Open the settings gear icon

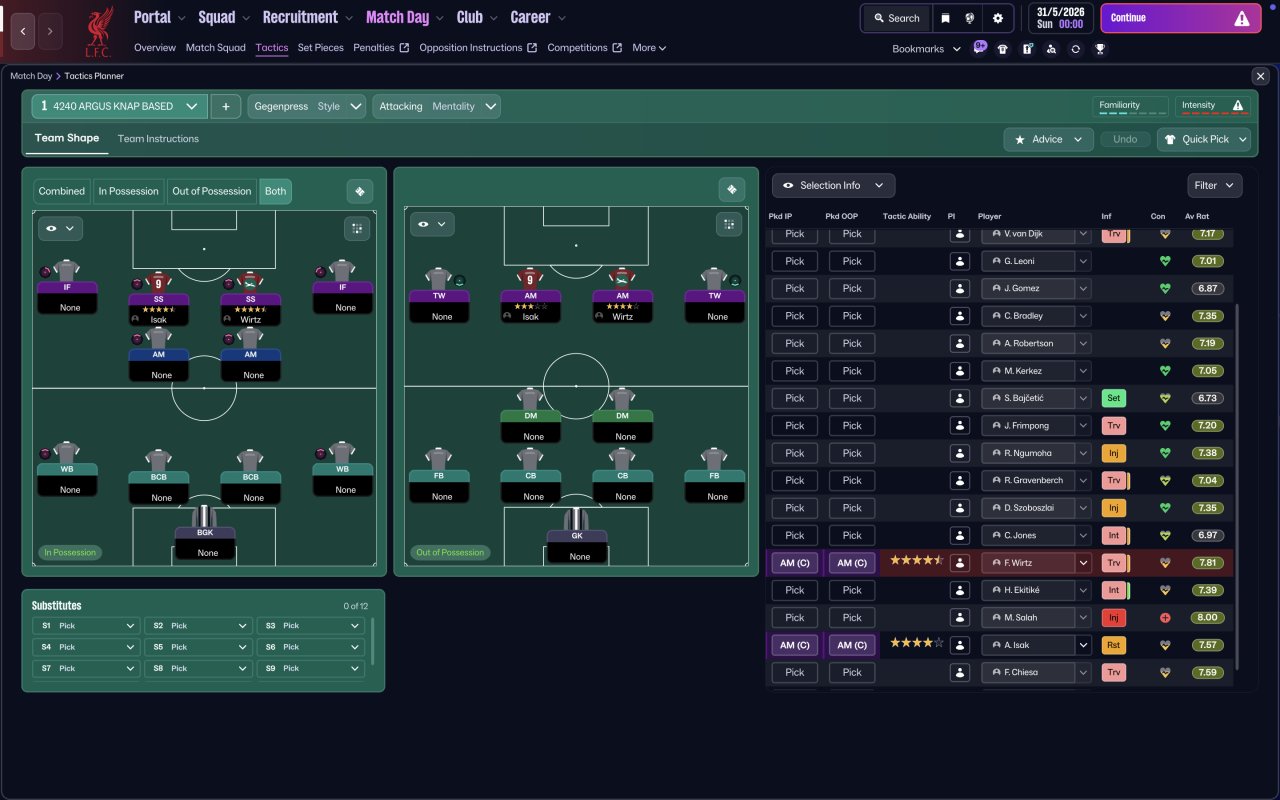tap(998, 18)
